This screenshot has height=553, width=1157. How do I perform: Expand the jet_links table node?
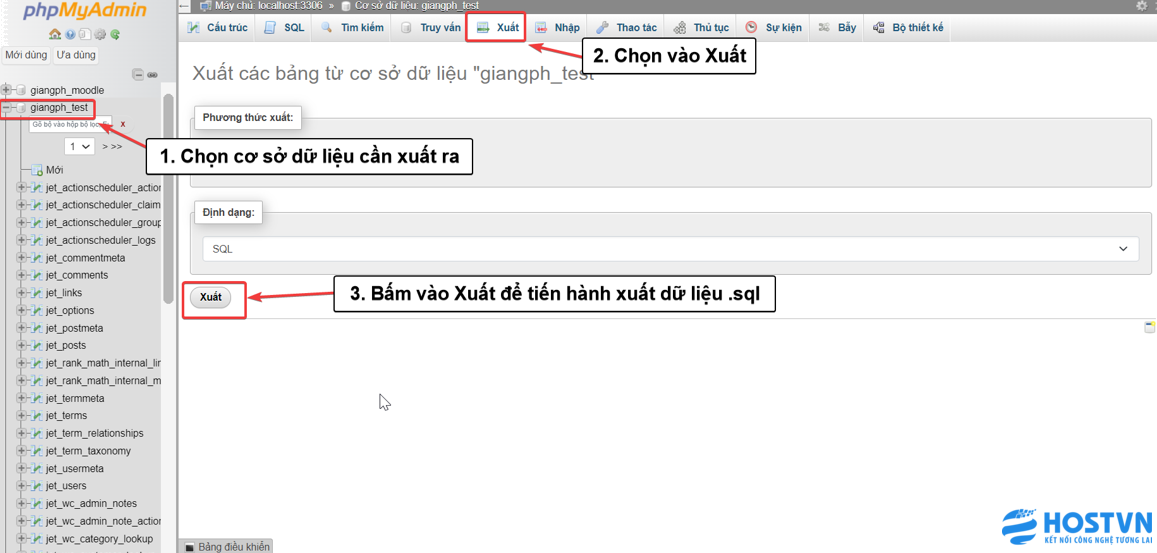tap(21, 293)
